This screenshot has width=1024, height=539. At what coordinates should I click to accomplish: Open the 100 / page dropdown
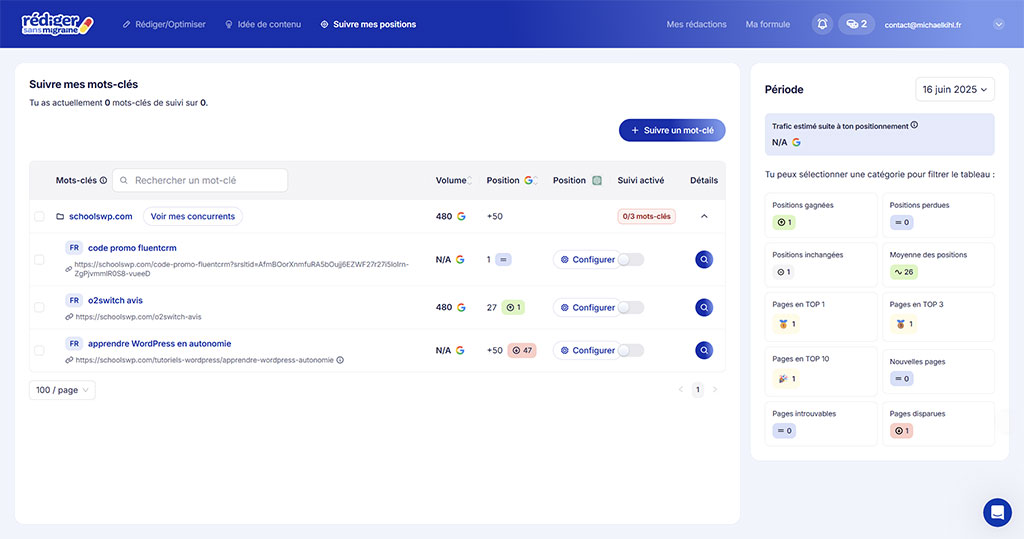(x=62, y=390)
